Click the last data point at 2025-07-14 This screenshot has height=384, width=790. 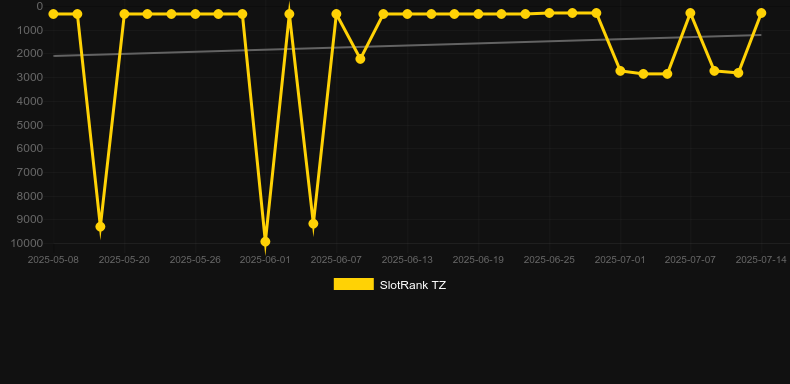pyautogui.click(x=761, y=13)
